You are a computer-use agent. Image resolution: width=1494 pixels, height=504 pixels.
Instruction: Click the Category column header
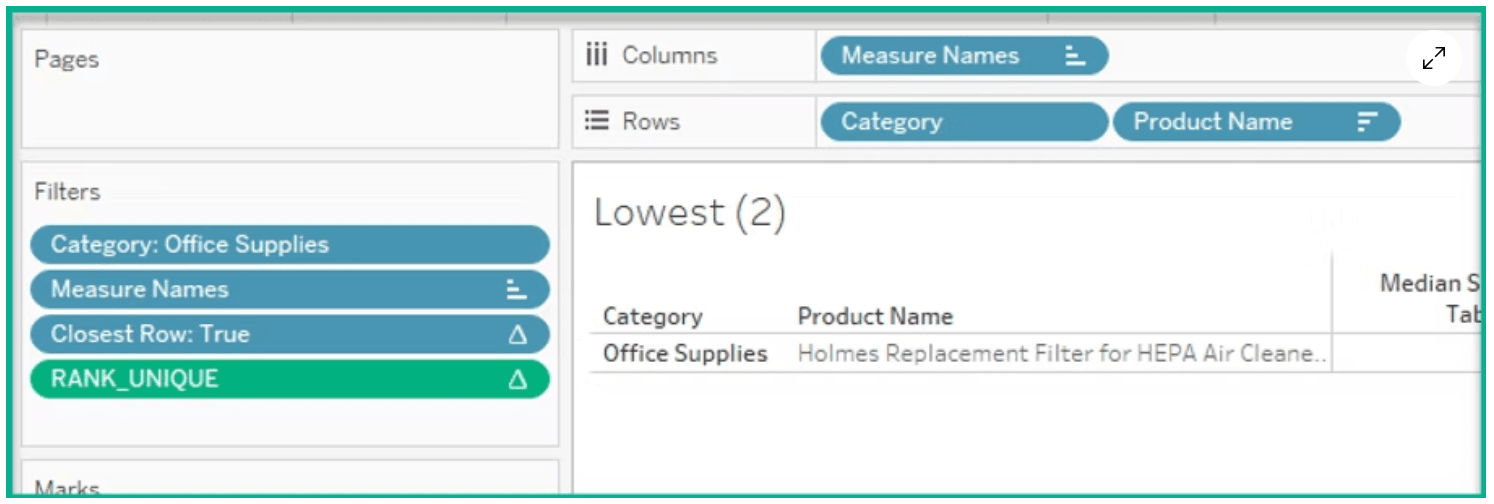[652, 317]
